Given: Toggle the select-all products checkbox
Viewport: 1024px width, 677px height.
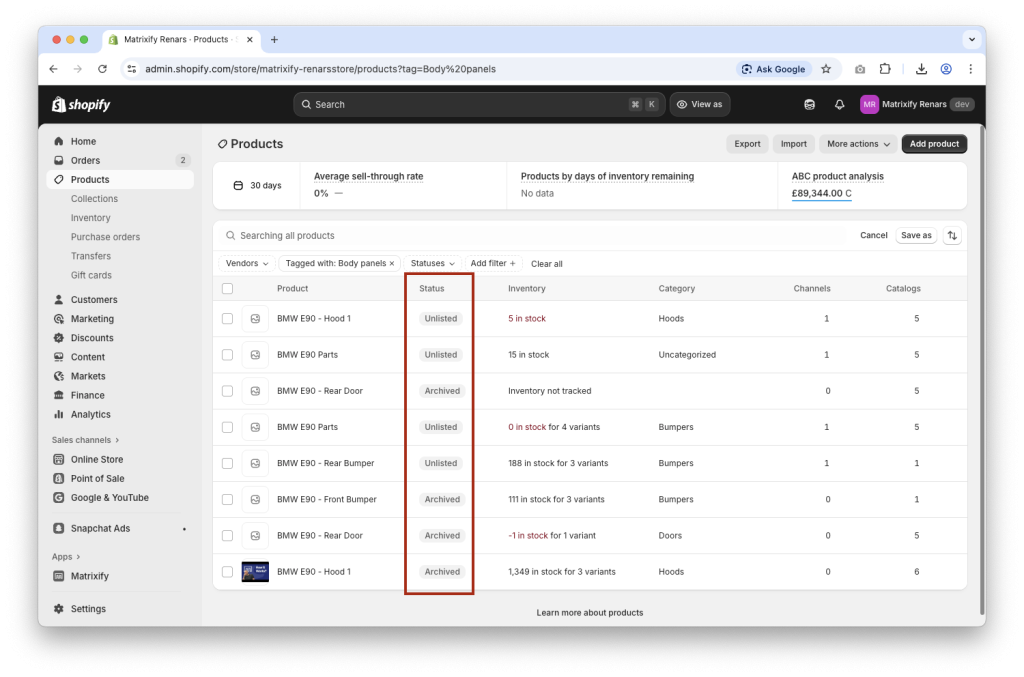Looking at the screenshot, I should (228, 288).
